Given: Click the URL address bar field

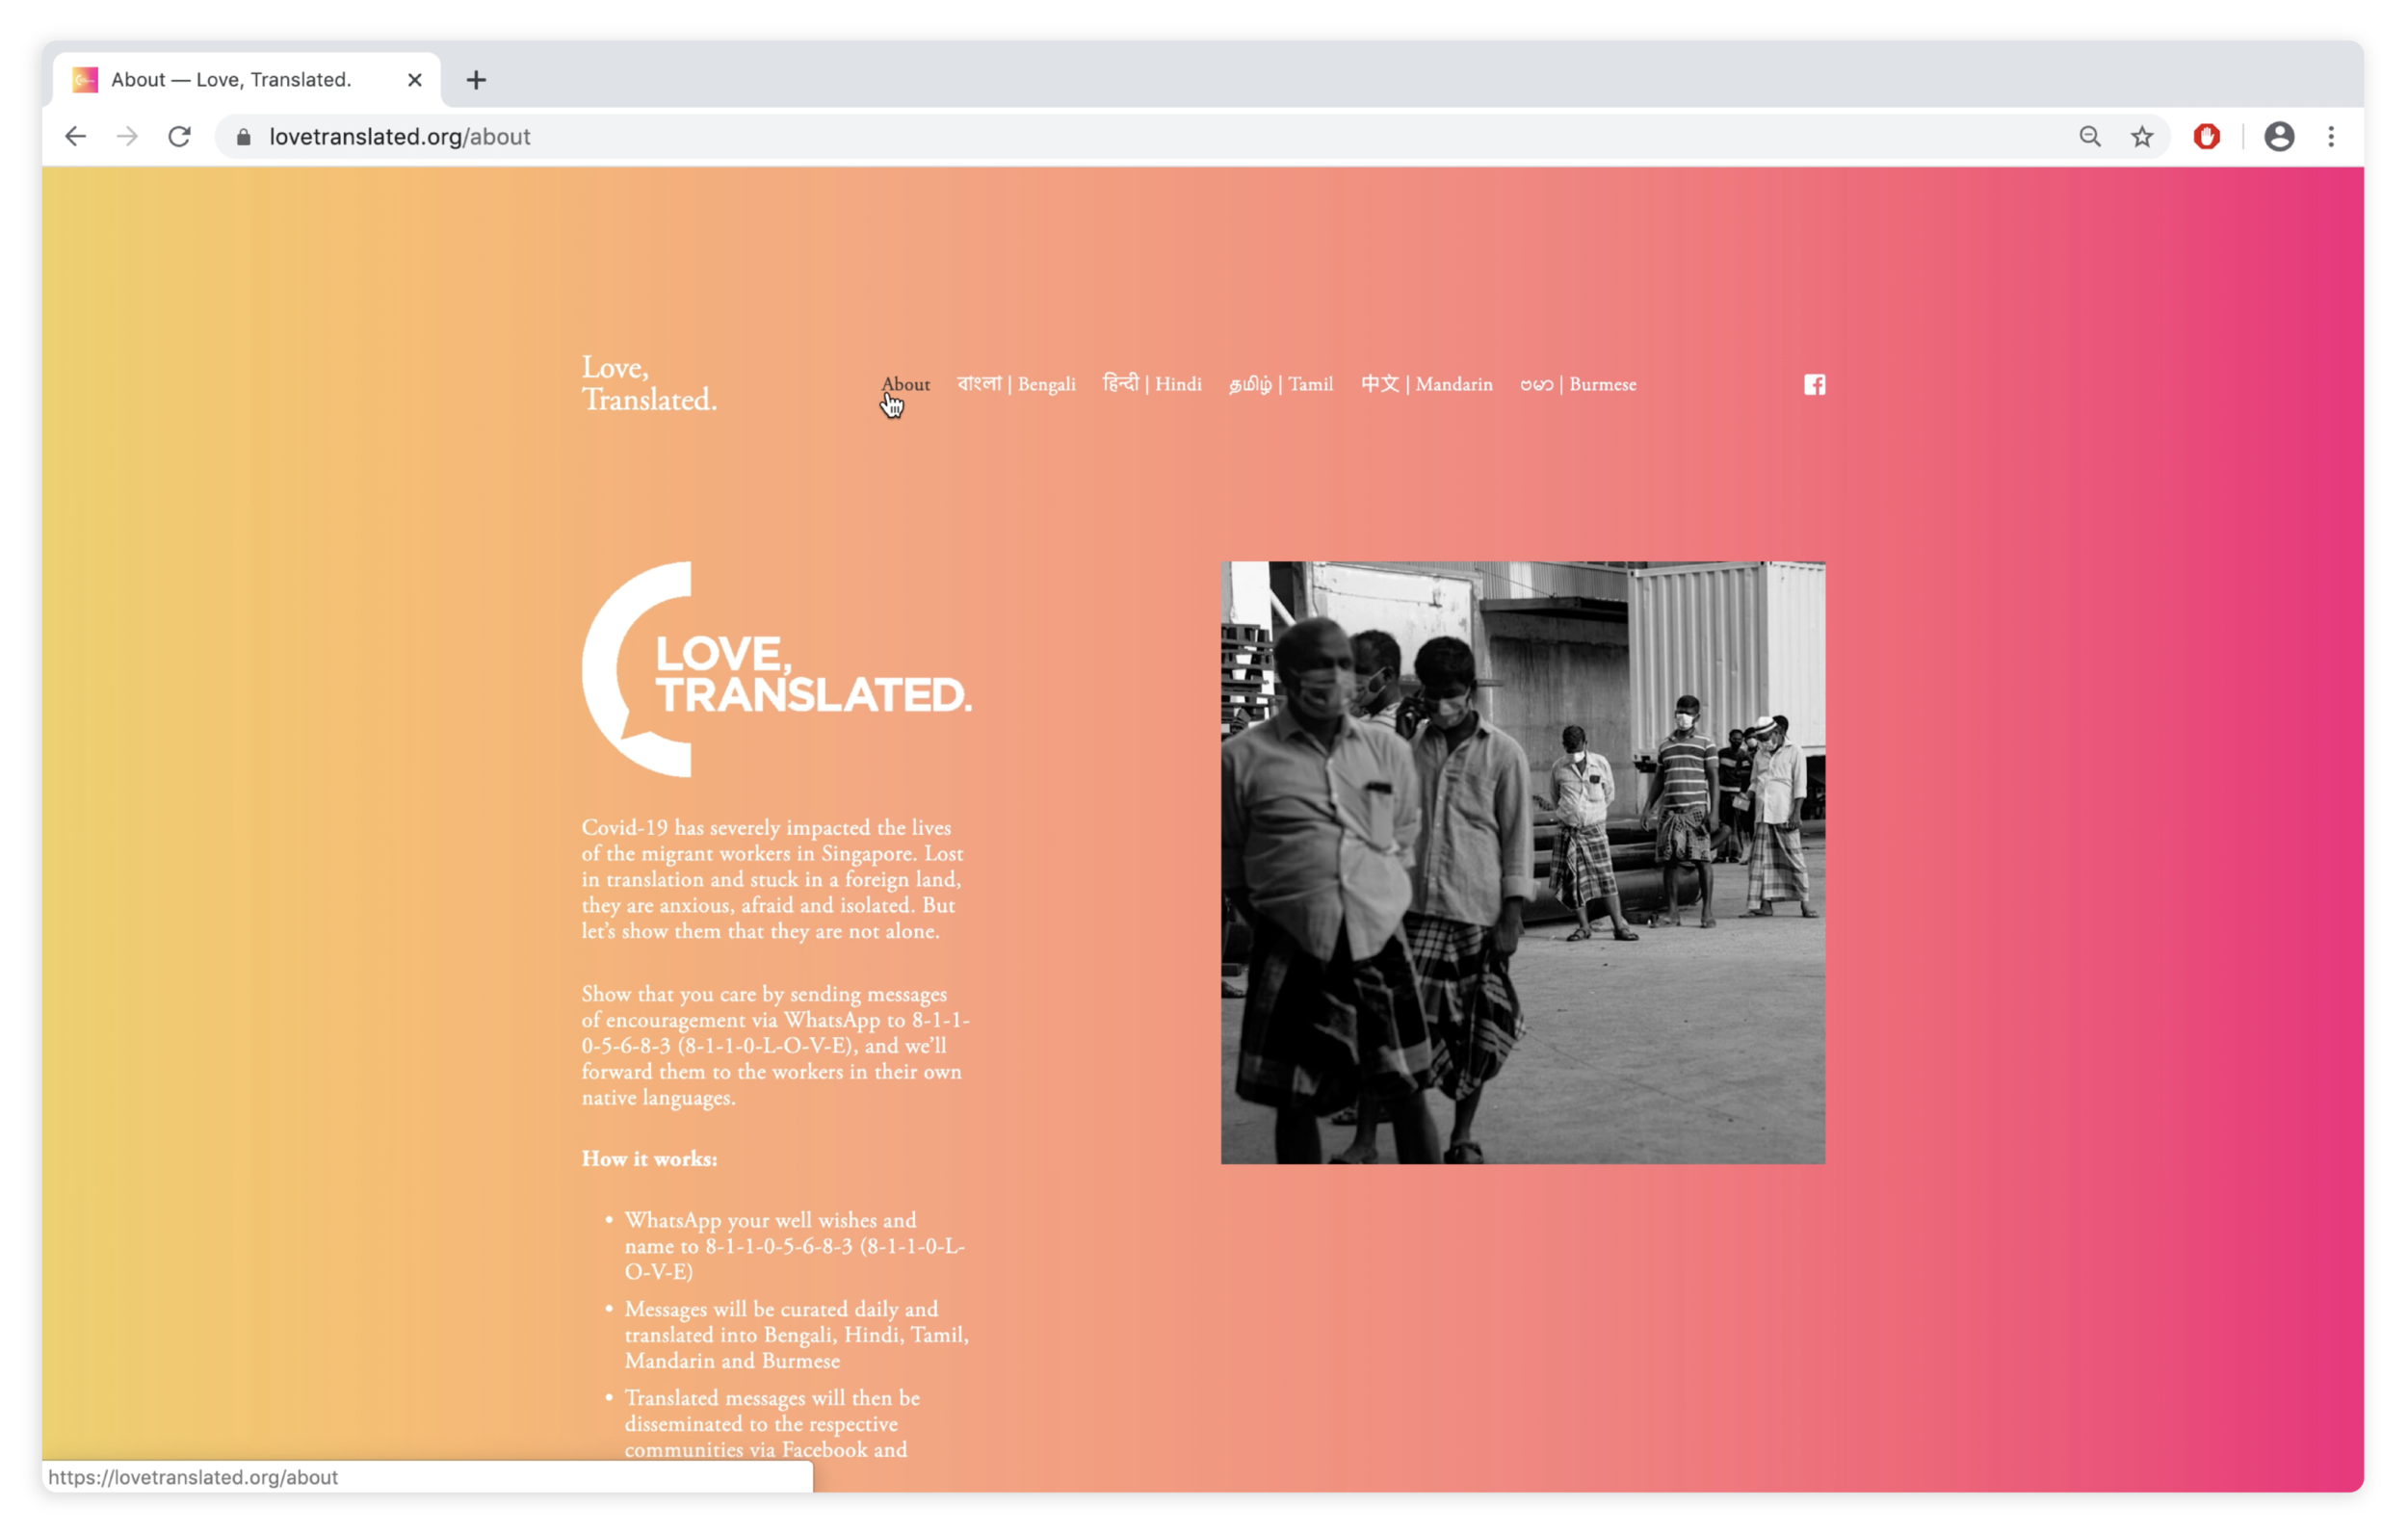Looking at the screenshot, I should pos(1100,137).
